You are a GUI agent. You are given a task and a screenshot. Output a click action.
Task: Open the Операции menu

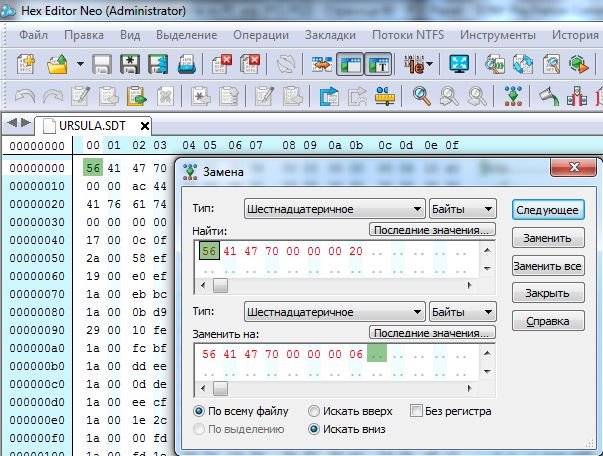261,35
